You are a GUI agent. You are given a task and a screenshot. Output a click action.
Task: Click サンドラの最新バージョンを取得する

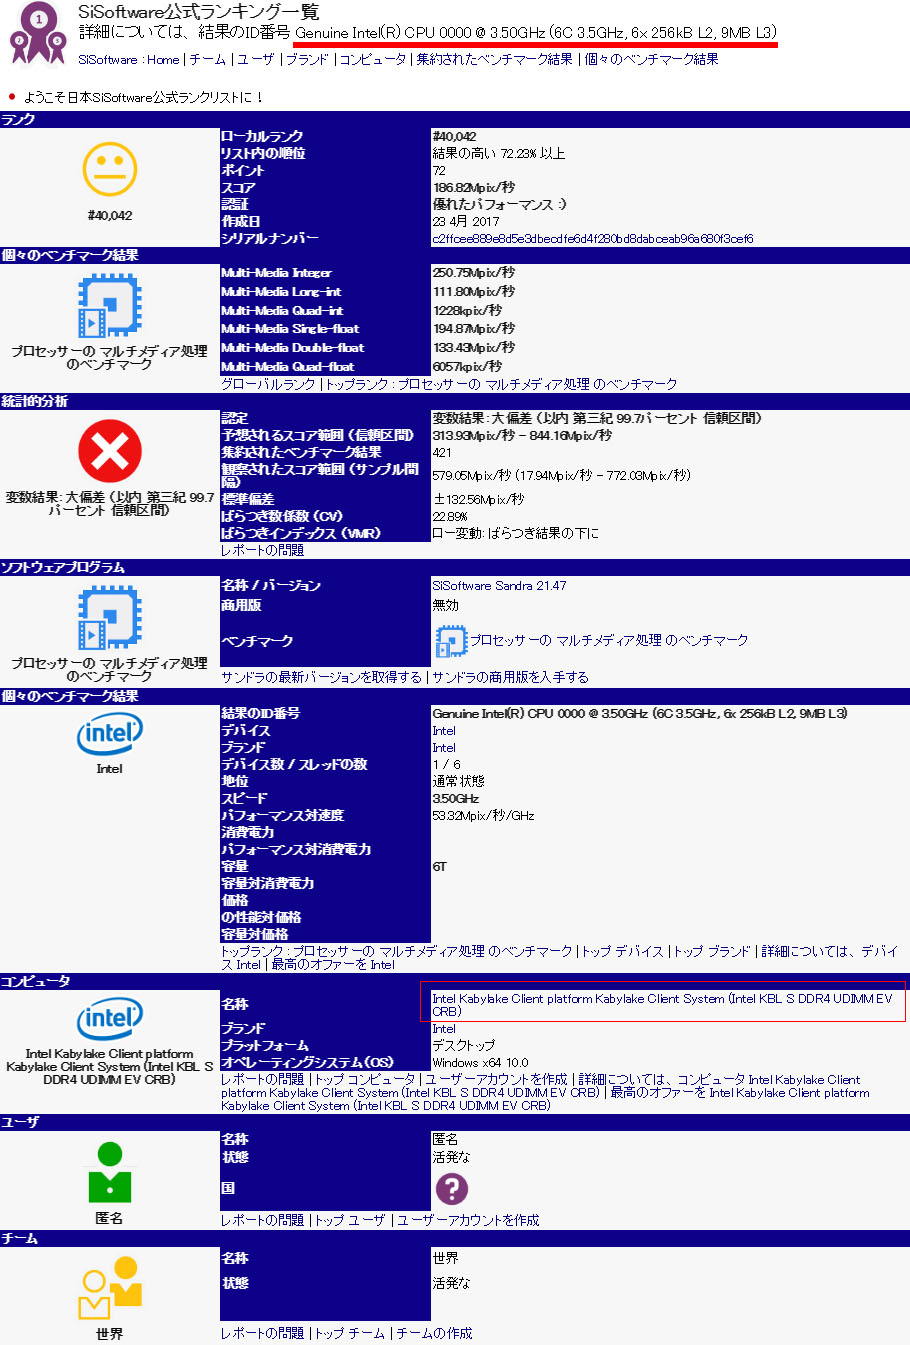click(x=321, y=677)
